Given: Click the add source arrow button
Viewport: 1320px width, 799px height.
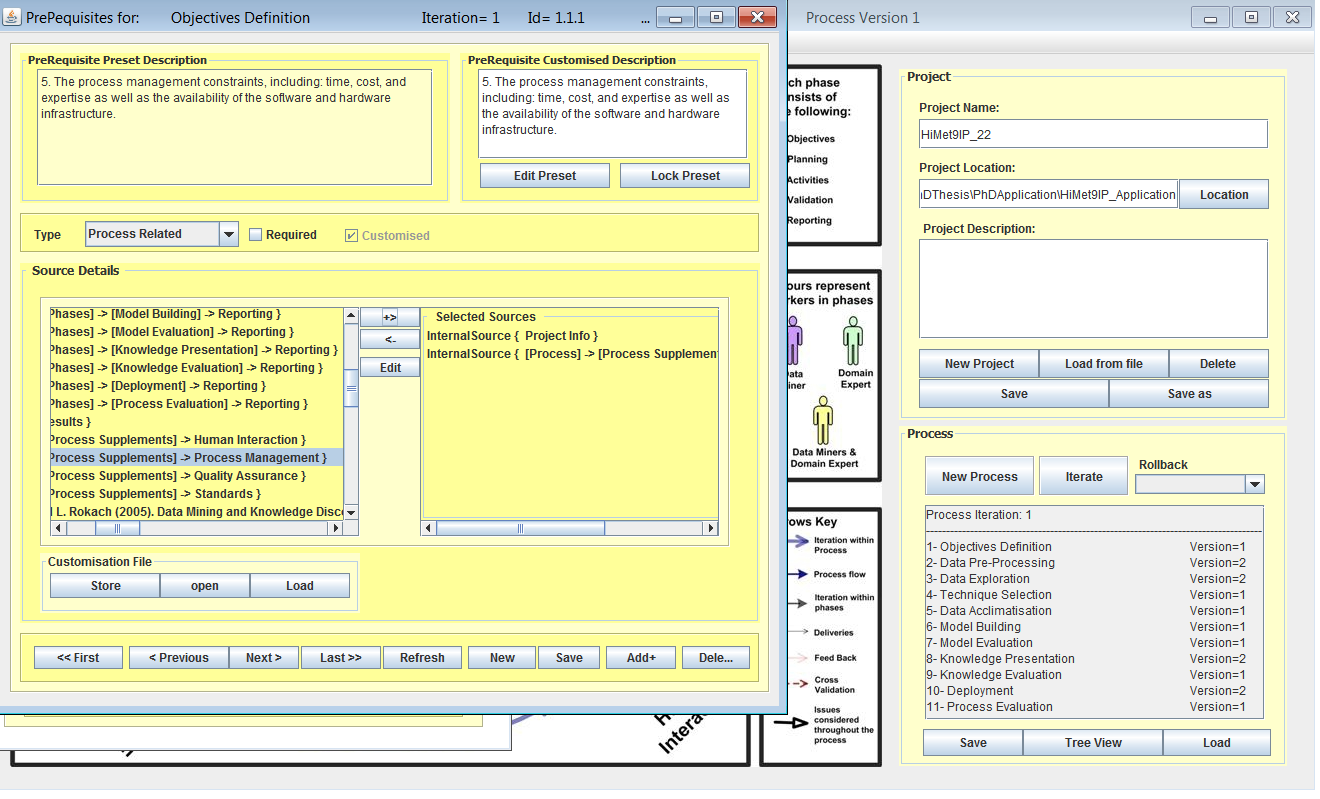Looking at the screenshot, I should point(390,317).
